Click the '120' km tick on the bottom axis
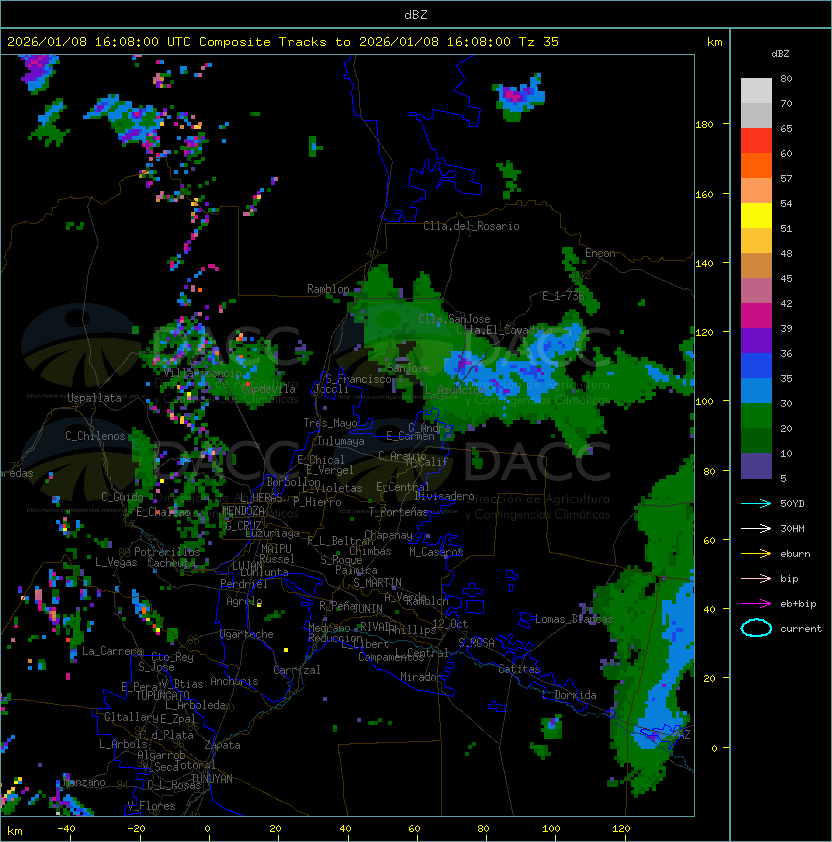 tap(620, 829)
